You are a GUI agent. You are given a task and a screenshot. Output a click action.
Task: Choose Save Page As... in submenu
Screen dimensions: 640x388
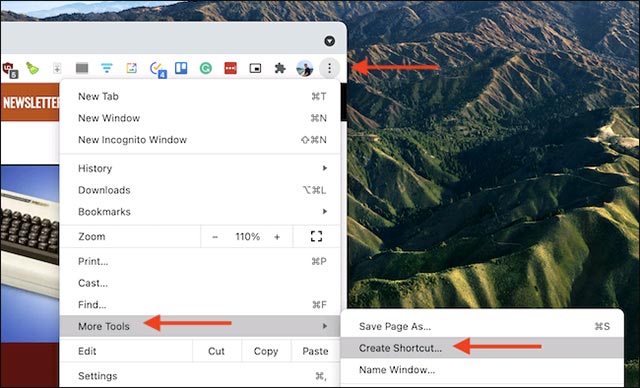tap(482, 326)
